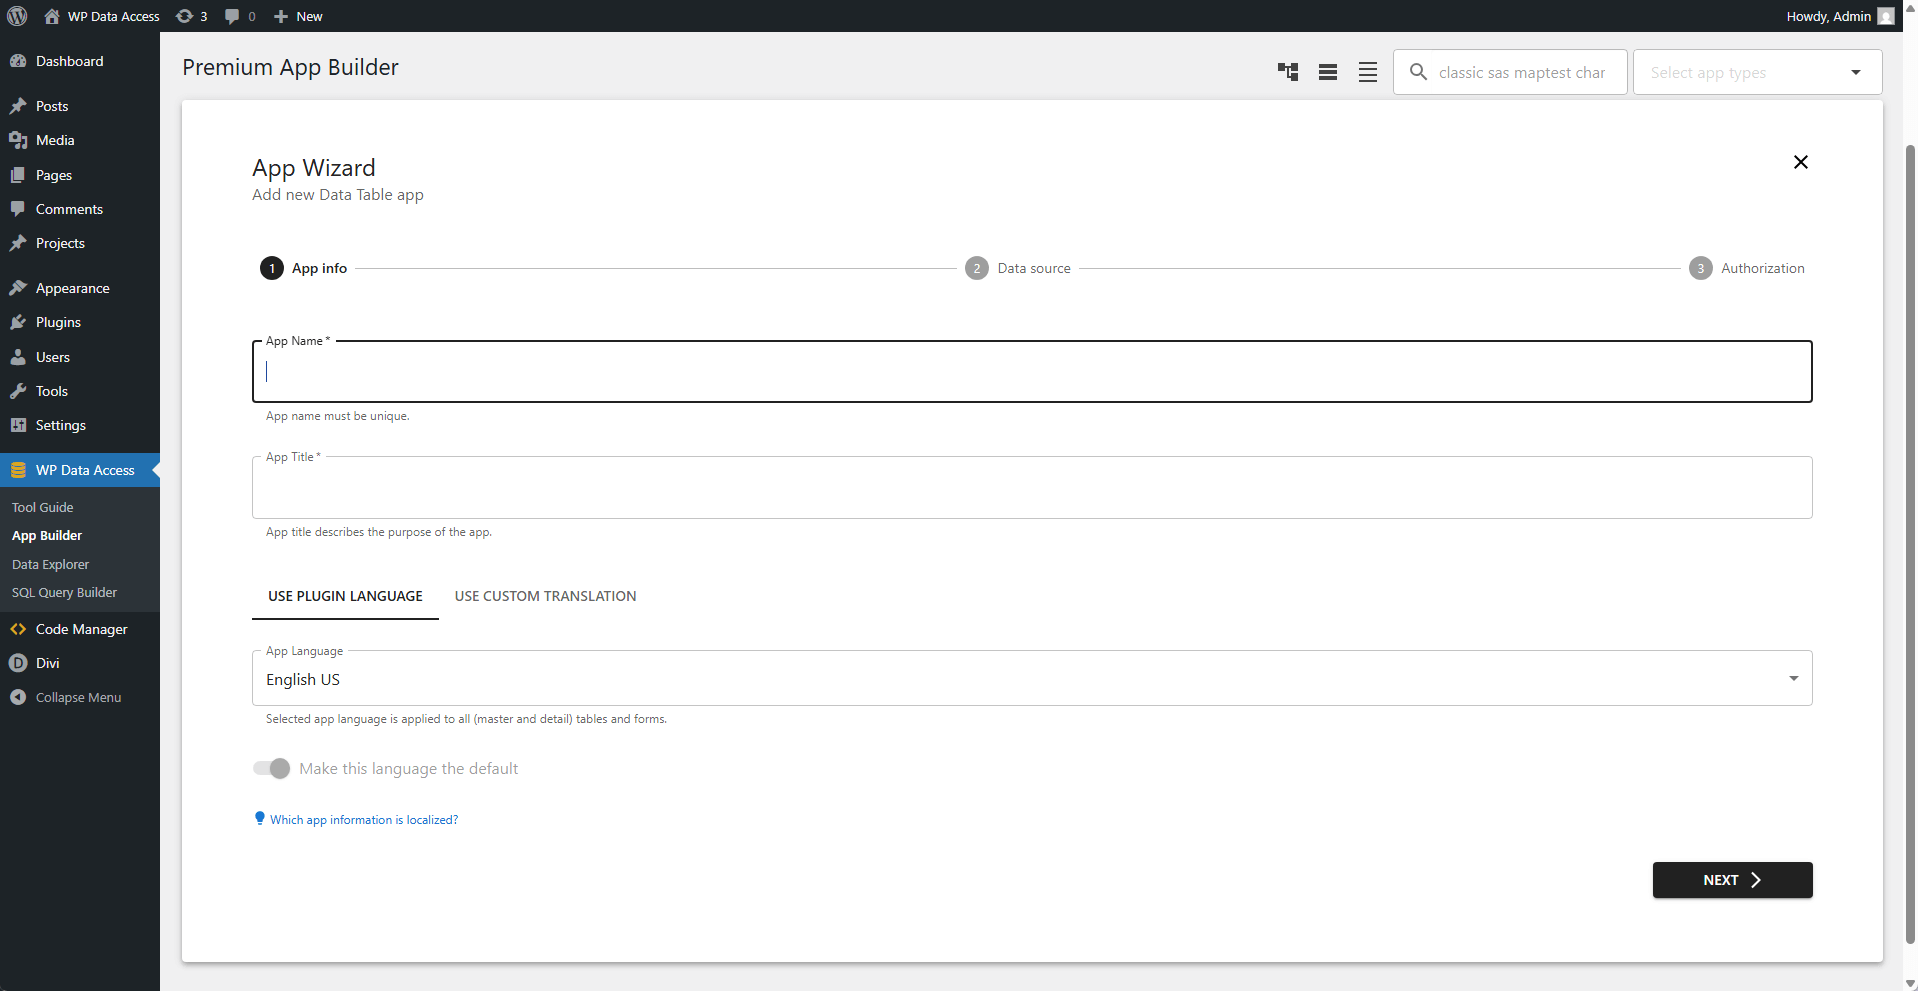The height and width of the screenshot is (991, 1918).
Task: Switch to USE CUSTOM TRANSLATION tab
Action: (545, 595)
